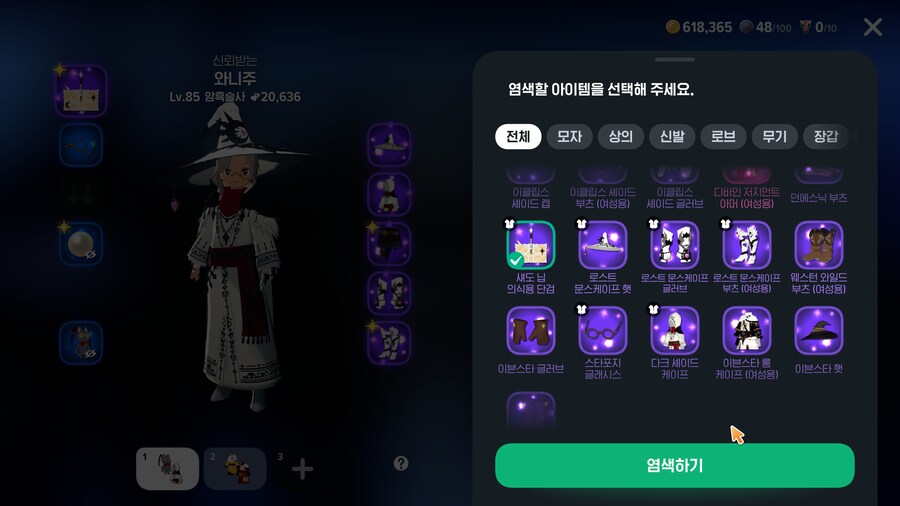The width and height of the screenshot is (900, 506).
Task: Toggle visibility on the cat pet slot
Action: (91, 354)
